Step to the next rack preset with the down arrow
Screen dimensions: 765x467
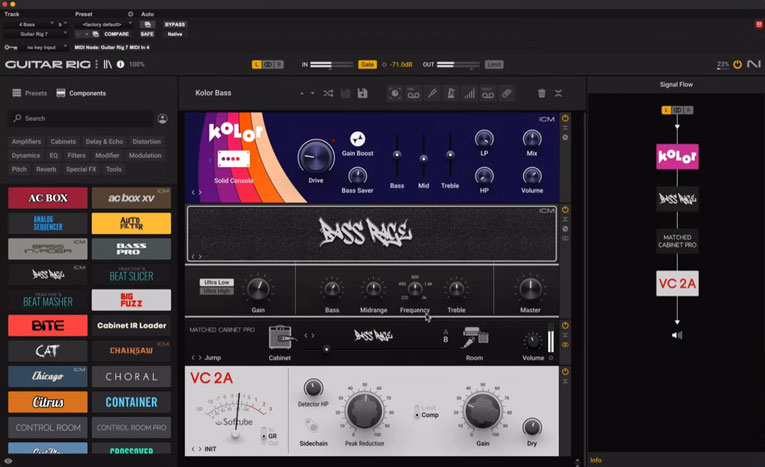pyautogui.click(x=312, y=93)
